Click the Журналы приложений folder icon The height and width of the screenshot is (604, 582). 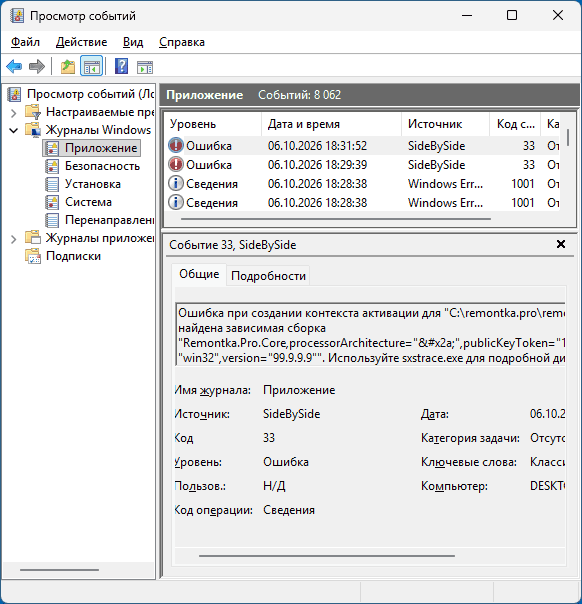click(33, 238)
